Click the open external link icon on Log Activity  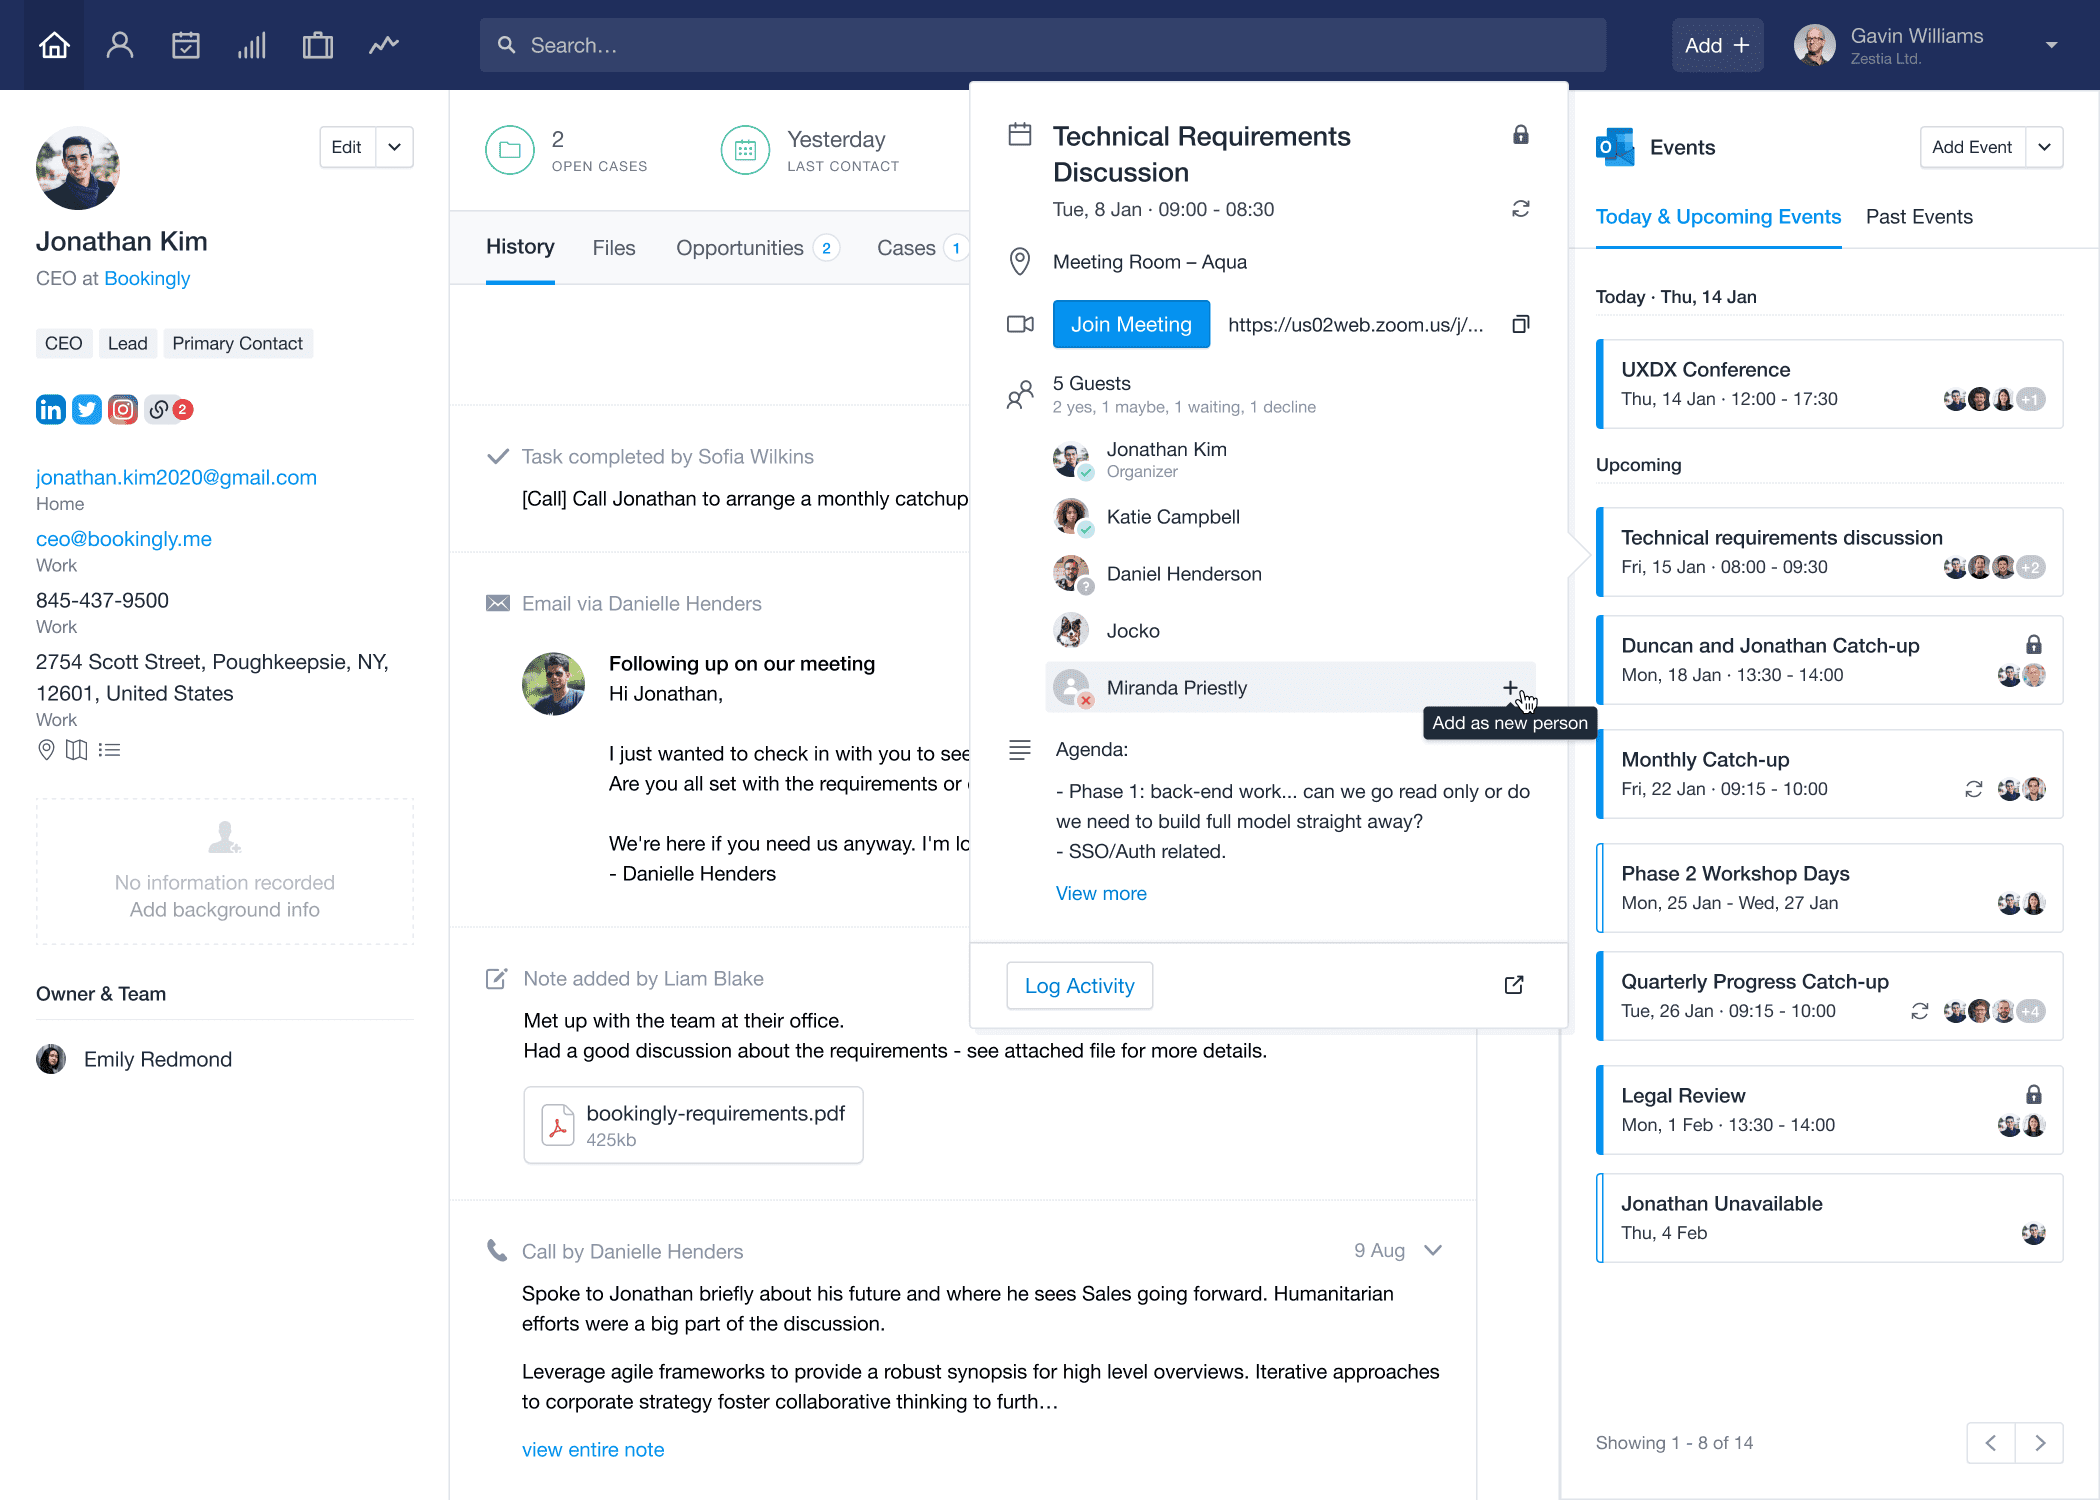coord(1514,984)
